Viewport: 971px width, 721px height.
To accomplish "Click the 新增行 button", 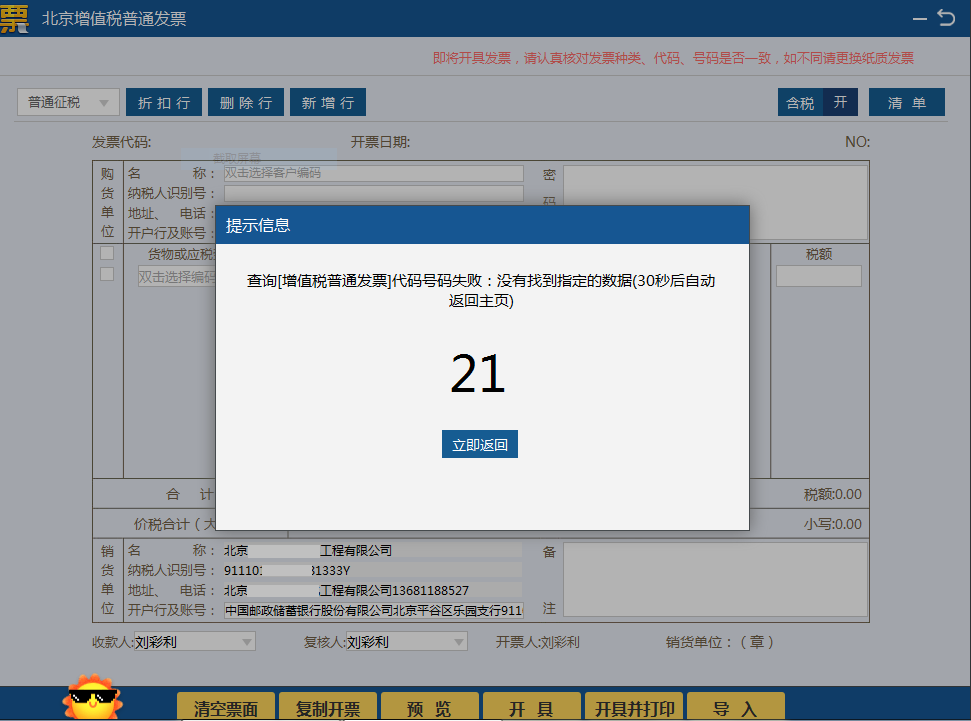I will pyautogui.click(x=328, y=102).
